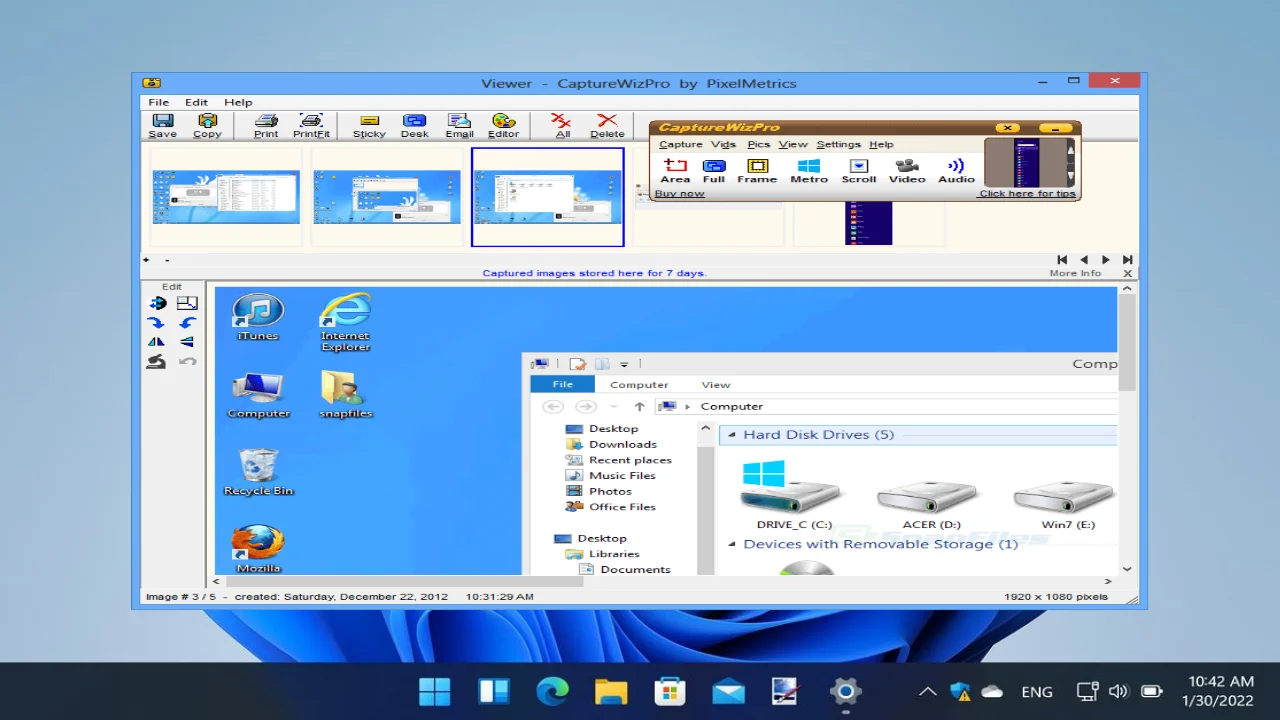Select the first captured thumbnail
The width and height of the screenshot is (1280, 720).
(226, 197)
